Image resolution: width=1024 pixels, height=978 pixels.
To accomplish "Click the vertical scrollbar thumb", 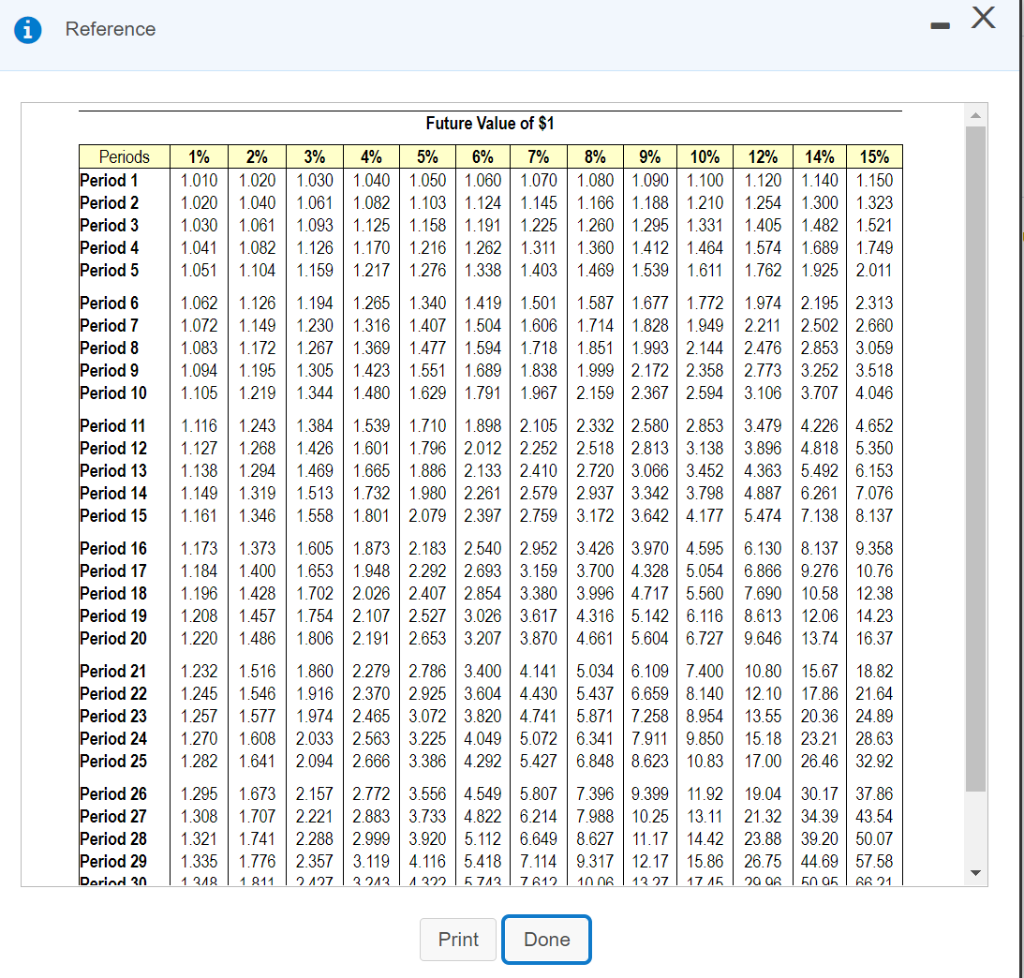I will [x=976, y=458].
